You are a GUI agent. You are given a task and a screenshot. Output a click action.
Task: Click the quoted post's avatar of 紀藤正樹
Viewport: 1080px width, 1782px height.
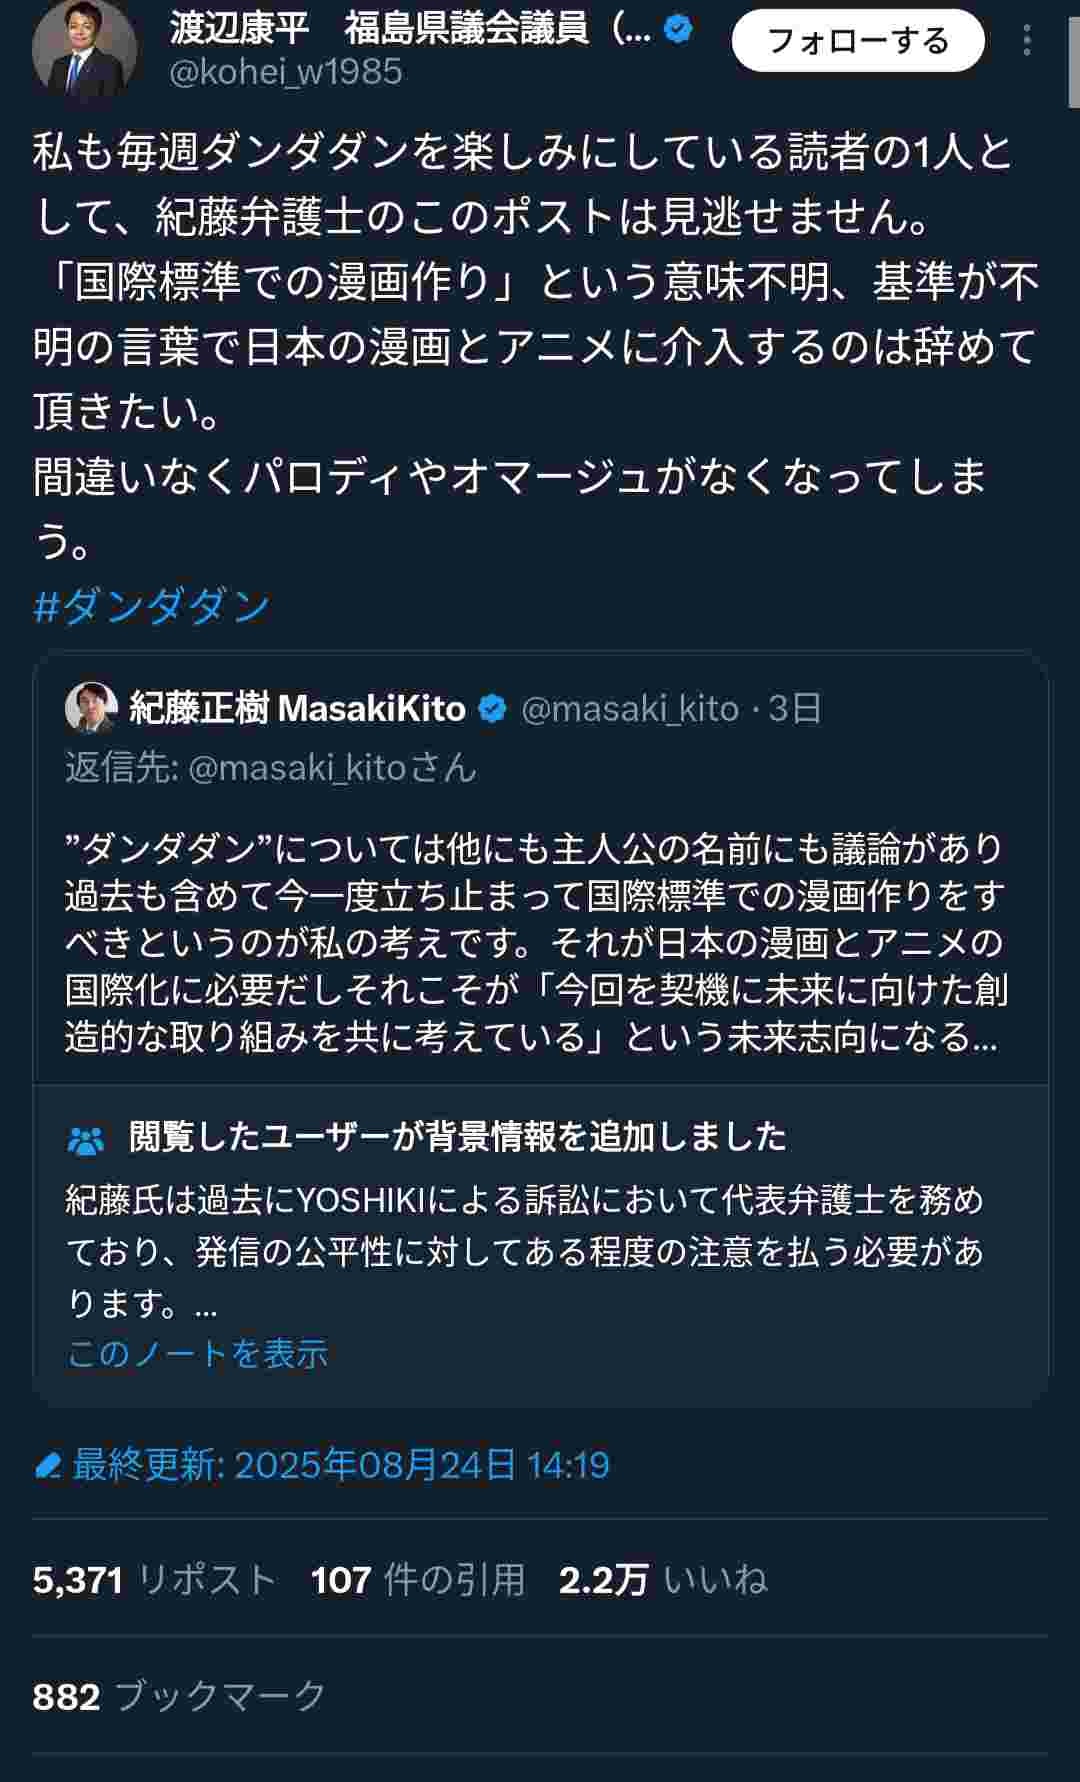click(x=91, y=708)
